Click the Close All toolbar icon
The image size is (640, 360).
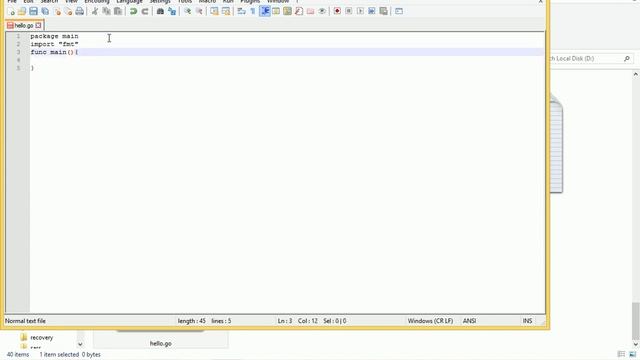pyautogui.click(x=68, y=11)
